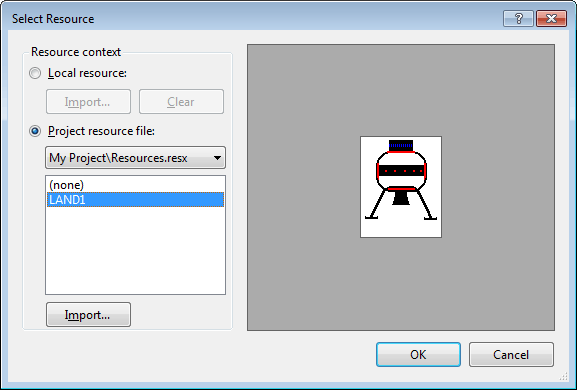Select the (none) list entry
The height and width of the screenshot is (390, 577).
click(x=135, y=185)
